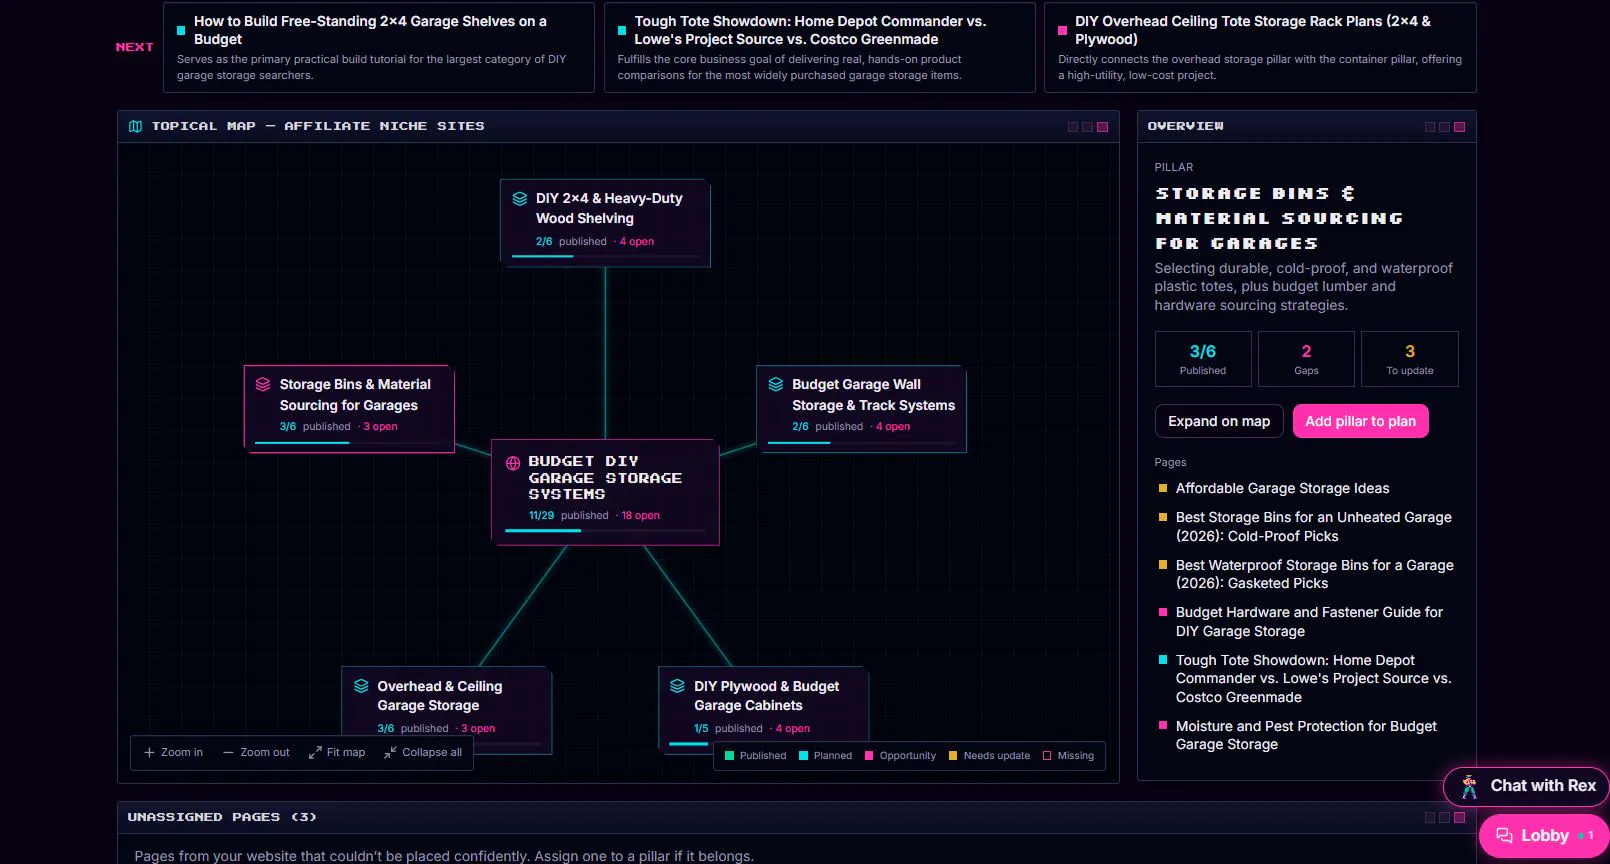The width and height of the screenshot is (1610, 864).
Task: Click the layers icon on Budget Garage Wall Storage node
Action: [776, 385]
